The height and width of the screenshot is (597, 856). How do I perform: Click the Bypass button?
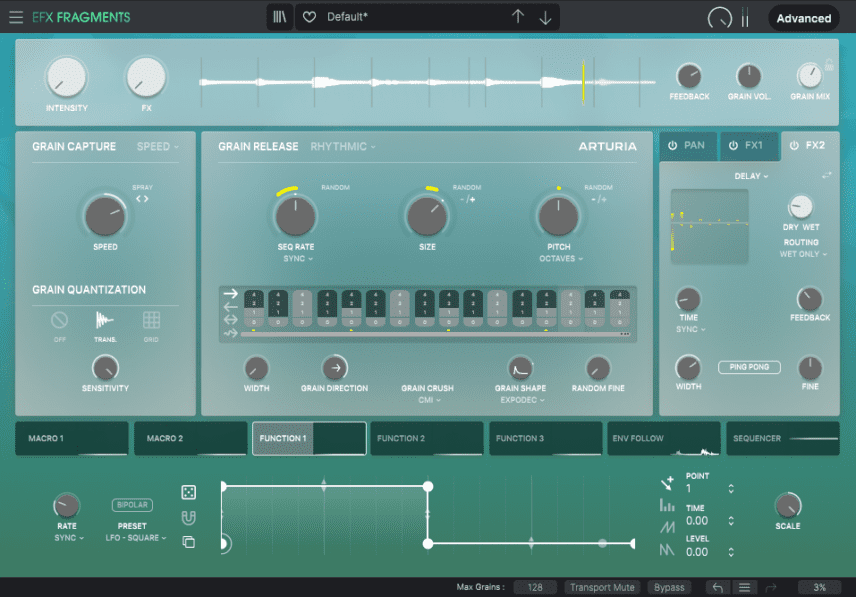coord(669,588)
